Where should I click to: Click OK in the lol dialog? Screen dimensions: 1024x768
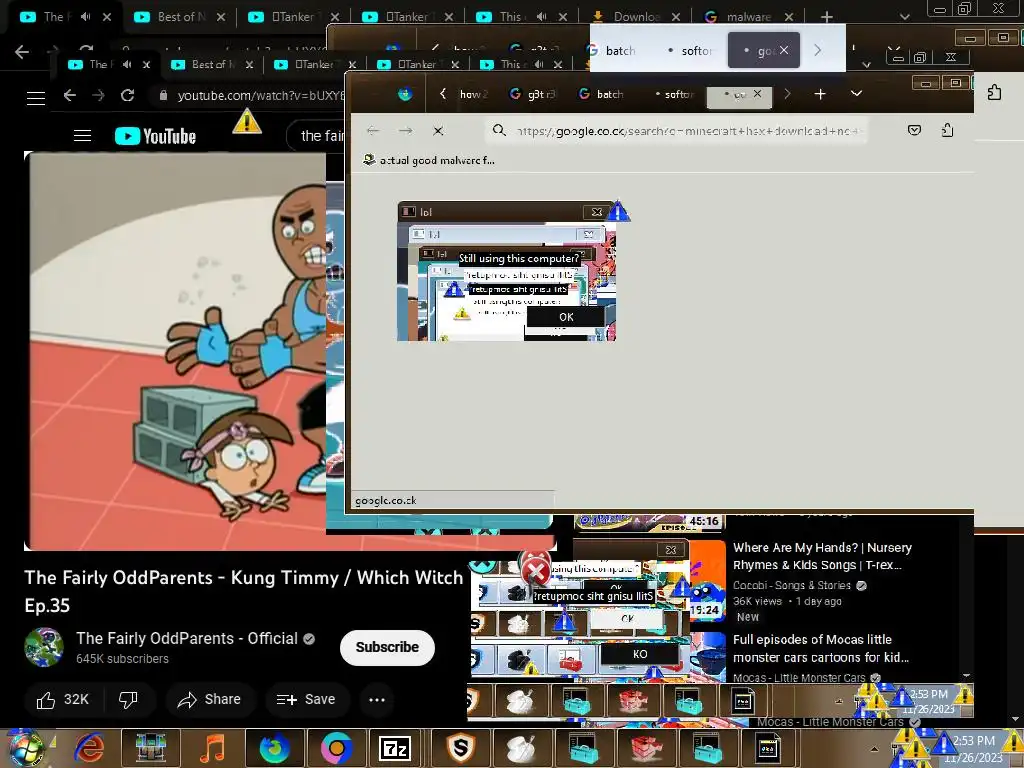pyautogui.click(x=566, y=317)
